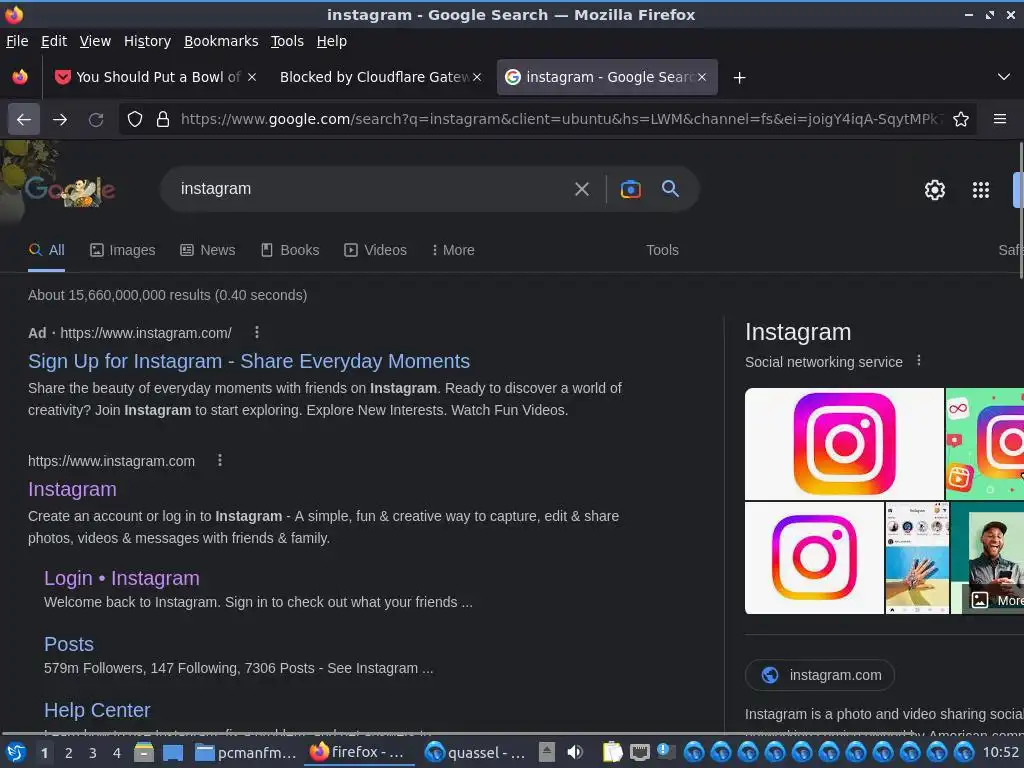Open Firefox View pinned icon

pos(20,77)
